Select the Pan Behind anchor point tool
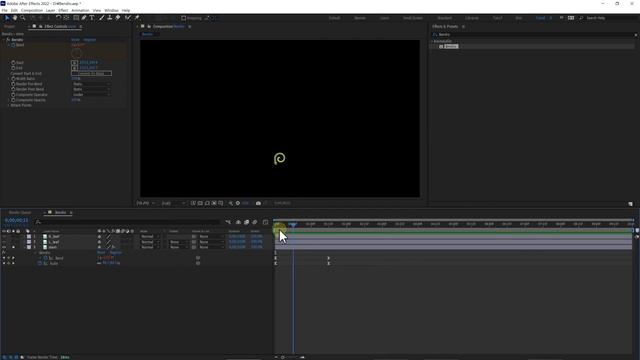This screenshot has height=360, width=640. (x=67, y=18)
